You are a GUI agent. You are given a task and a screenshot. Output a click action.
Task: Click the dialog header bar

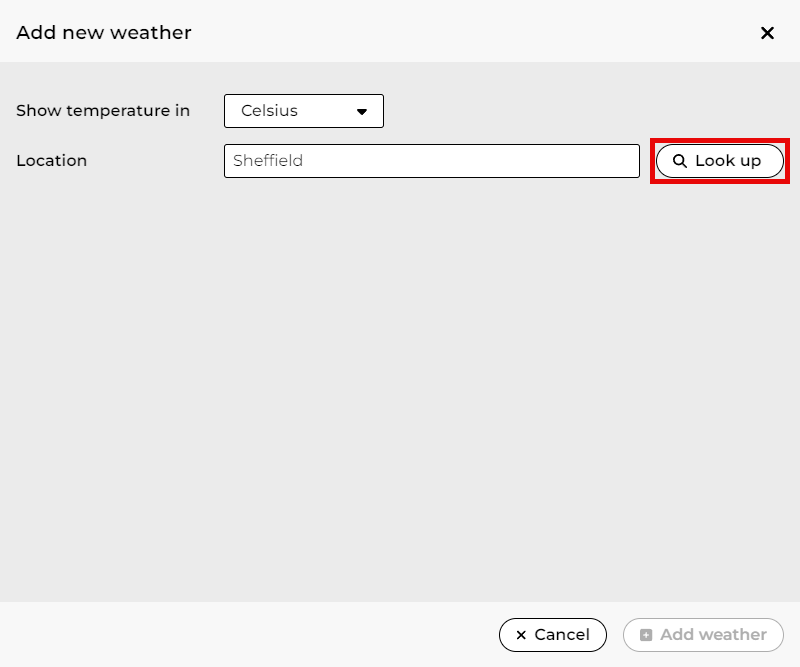[x=450, y=33]
